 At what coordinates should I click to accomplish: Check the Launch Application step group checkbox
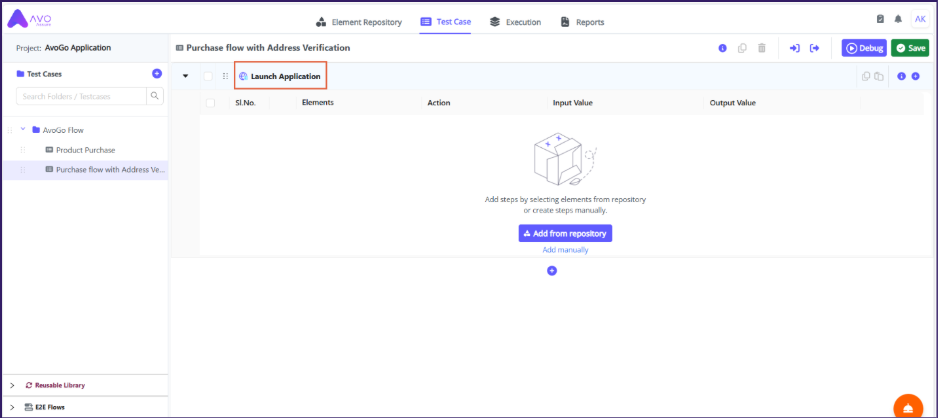click(x=208, y=76)
